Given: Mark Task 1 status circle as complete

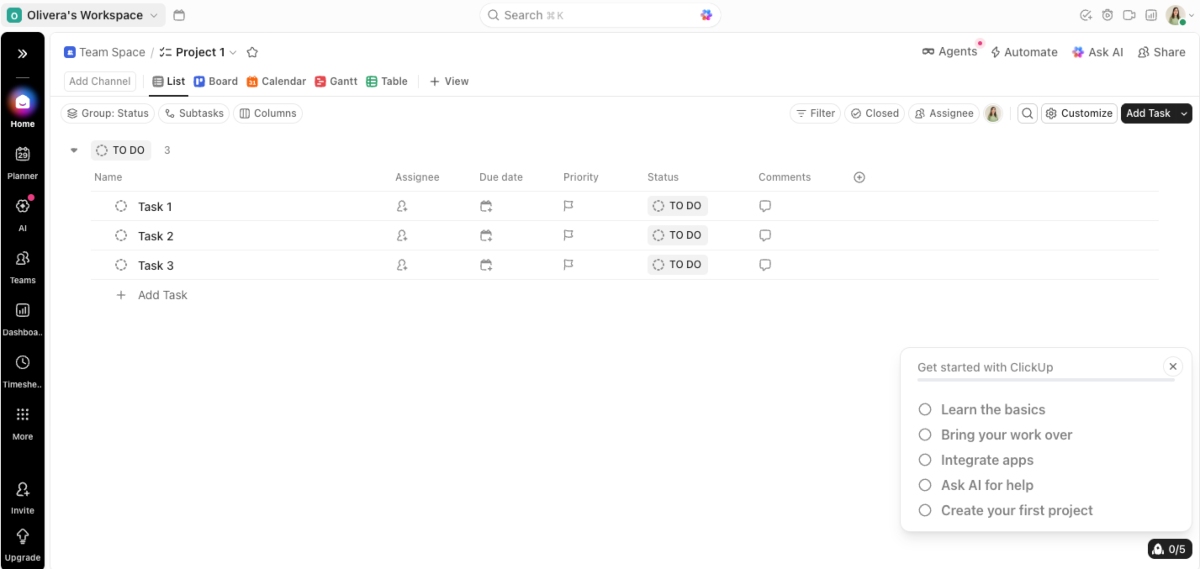Looking at the screenshot, I should coord(121,206).
